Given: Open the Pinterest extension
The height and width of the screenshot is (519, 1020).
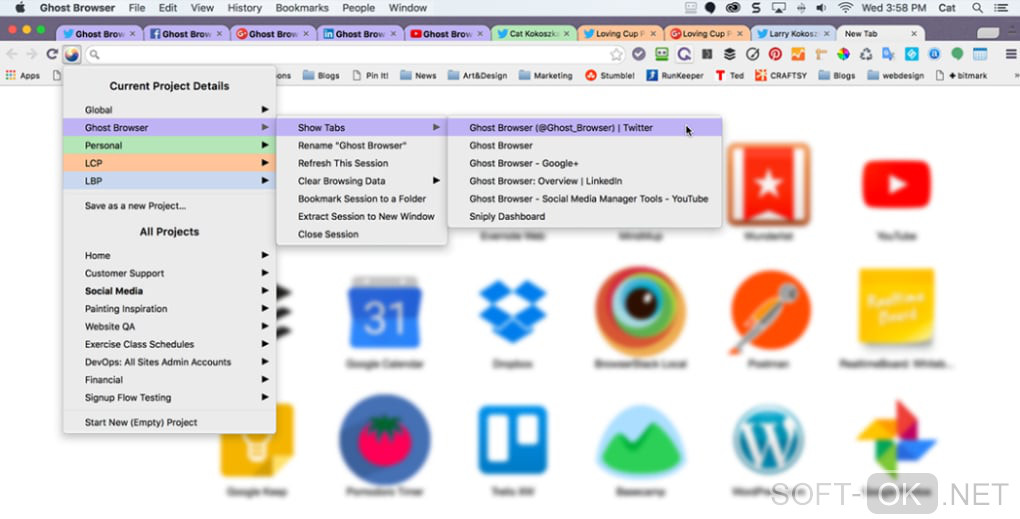Looking at the screenshot, I should (775, 54).
